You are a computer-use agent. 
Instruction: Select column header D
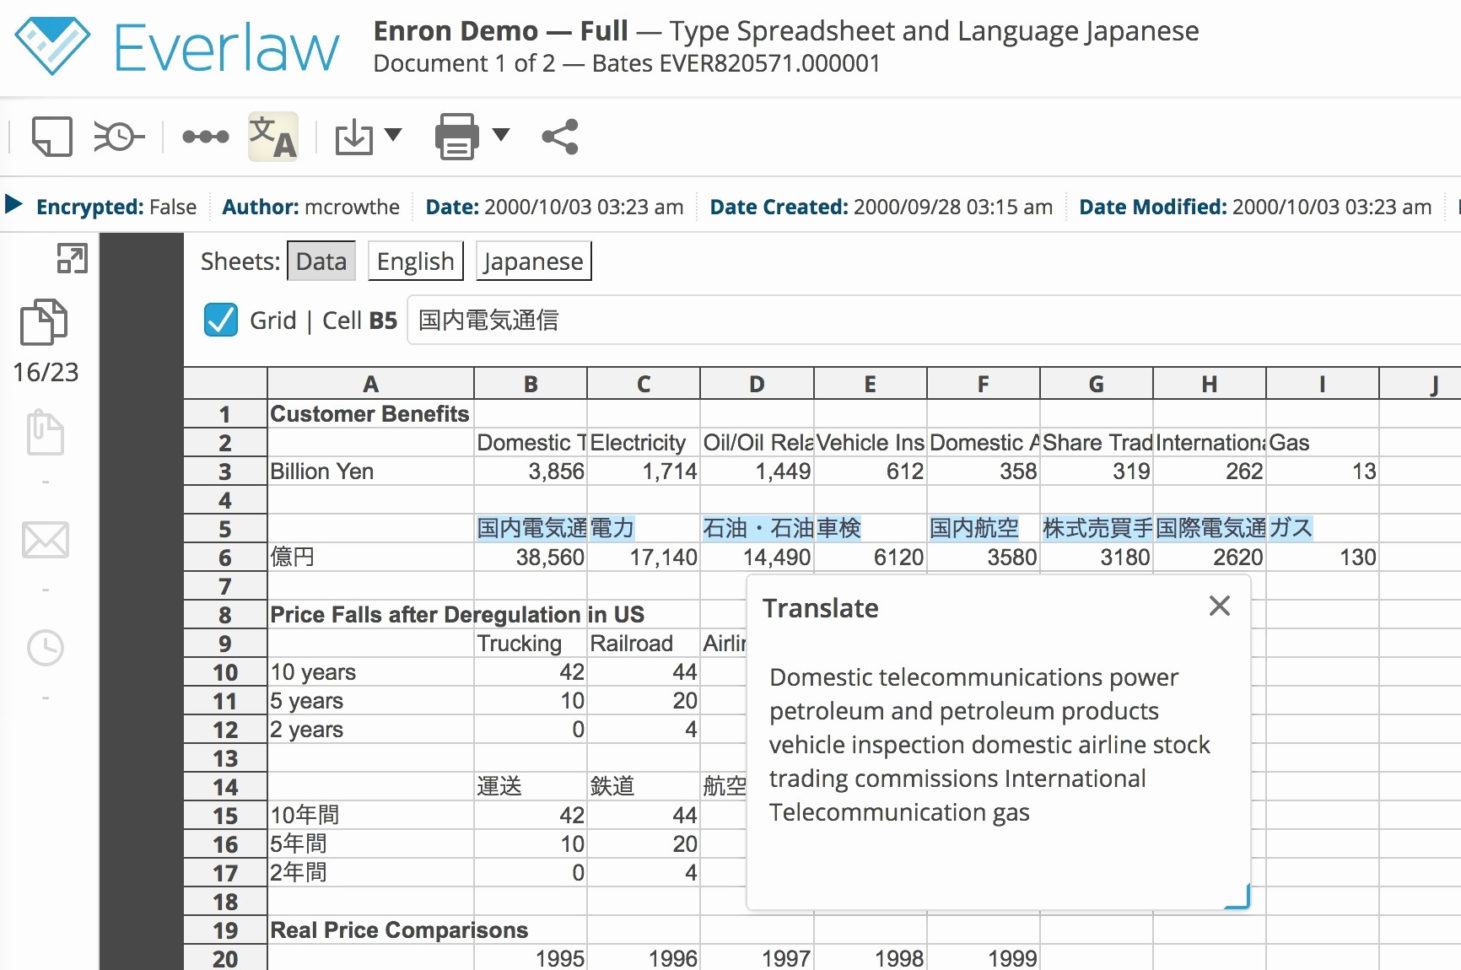pos(756,383)
